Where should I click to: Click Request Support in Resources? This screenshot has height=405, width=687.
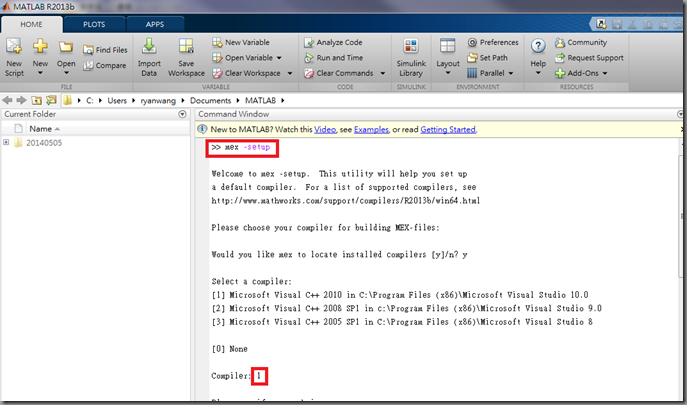point(589,58)
